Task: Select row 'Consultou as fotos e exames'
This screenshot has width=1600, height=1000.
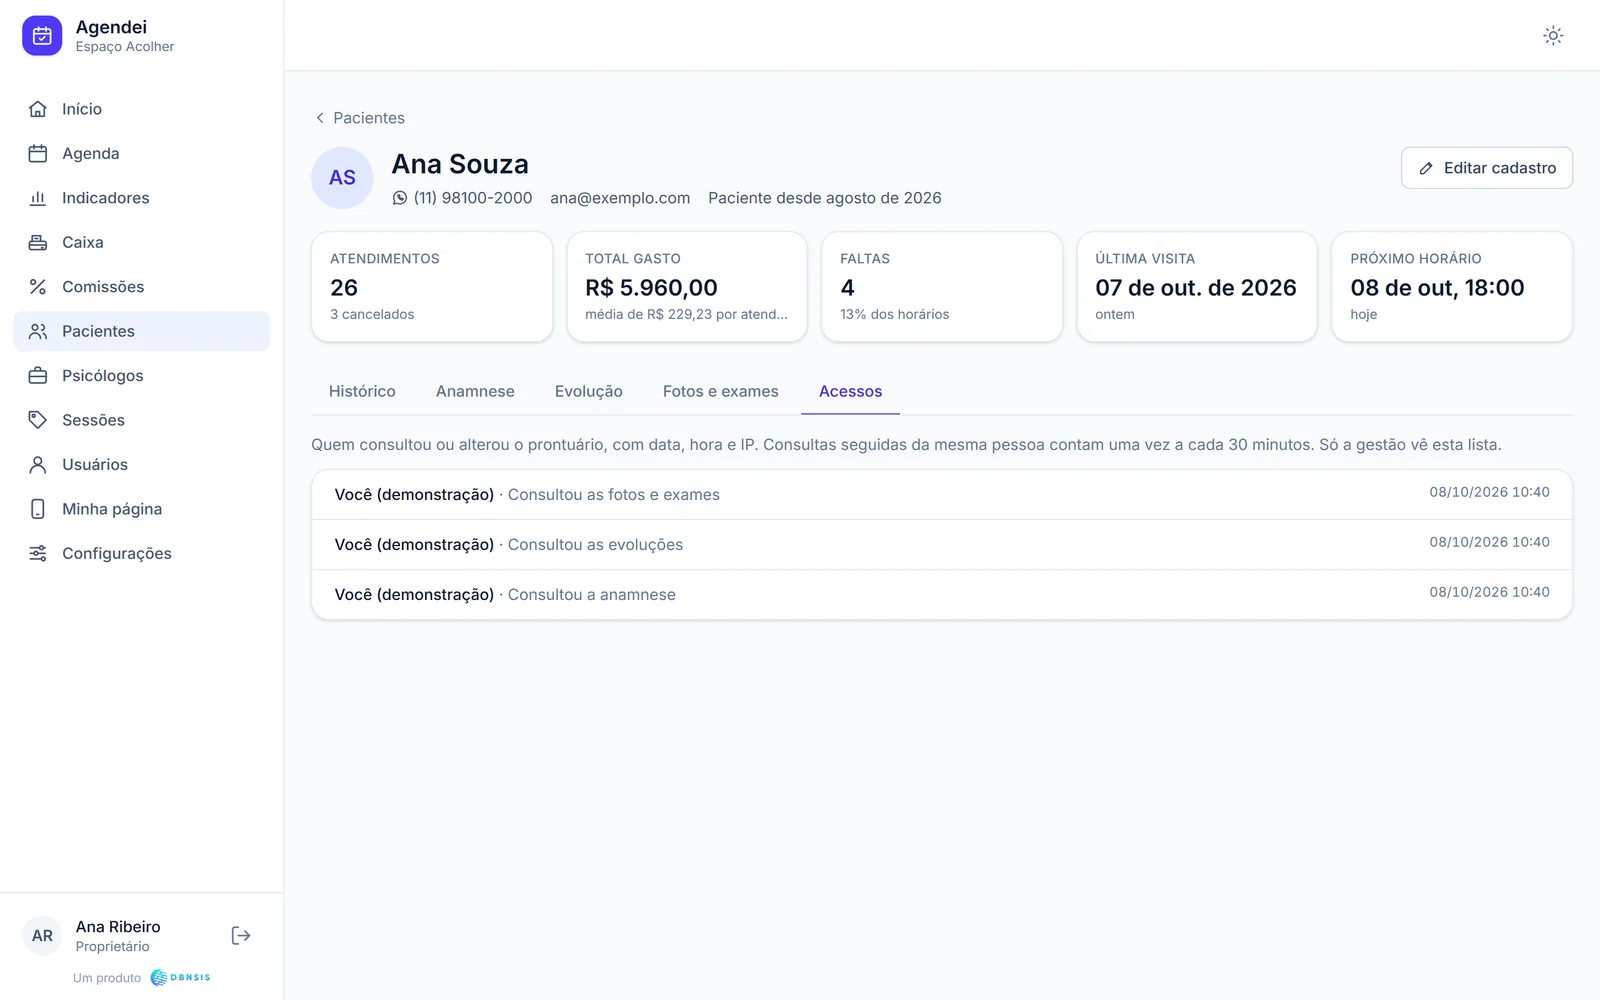Action: click(x=942, y=495)
